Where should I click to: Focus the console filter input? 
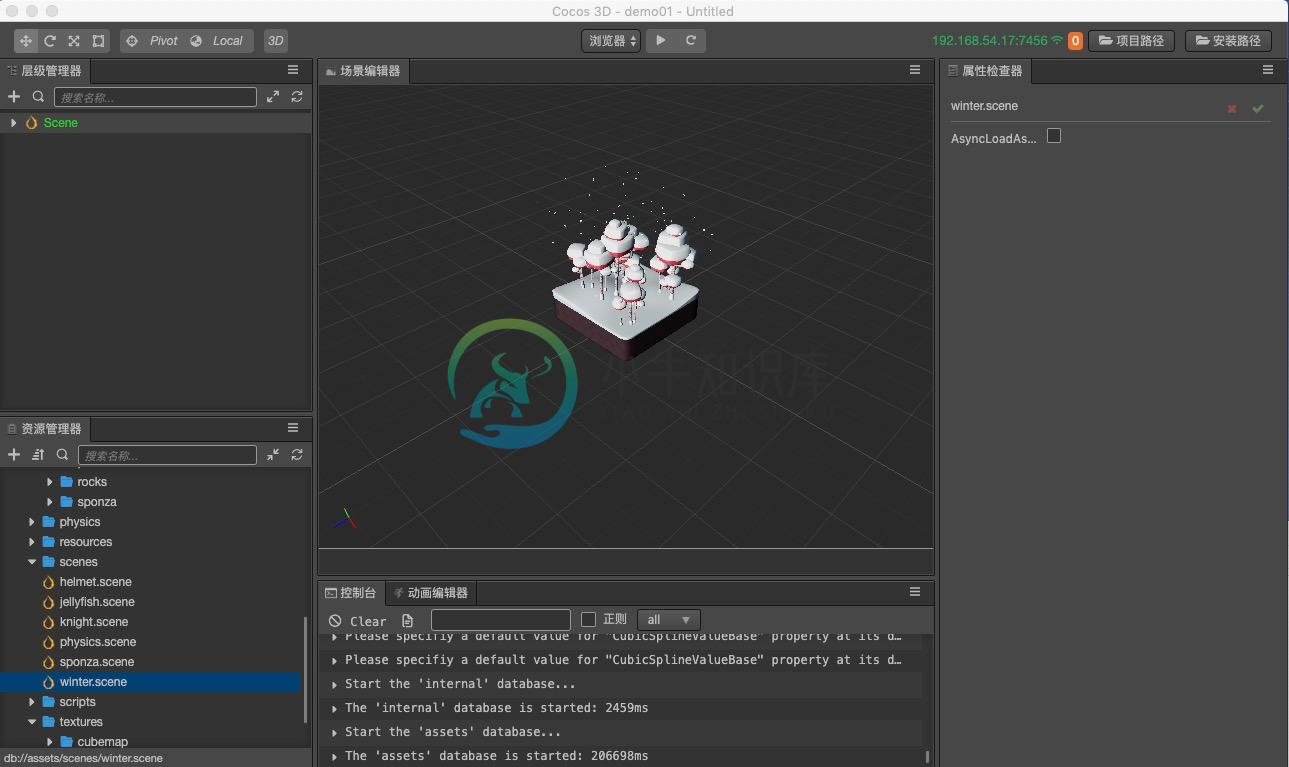click(x=501, y=620)
